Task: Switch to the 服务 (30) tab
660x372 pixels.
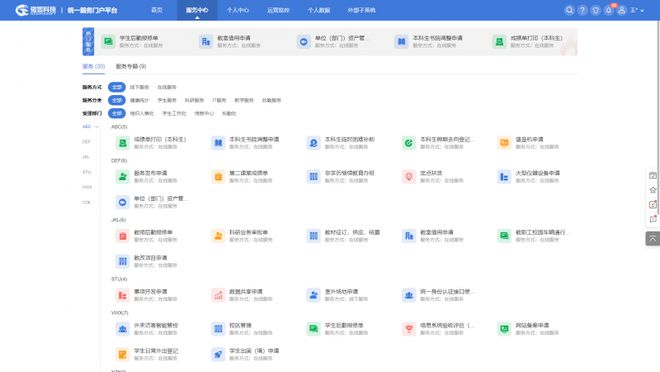Action: coord(93,66)
